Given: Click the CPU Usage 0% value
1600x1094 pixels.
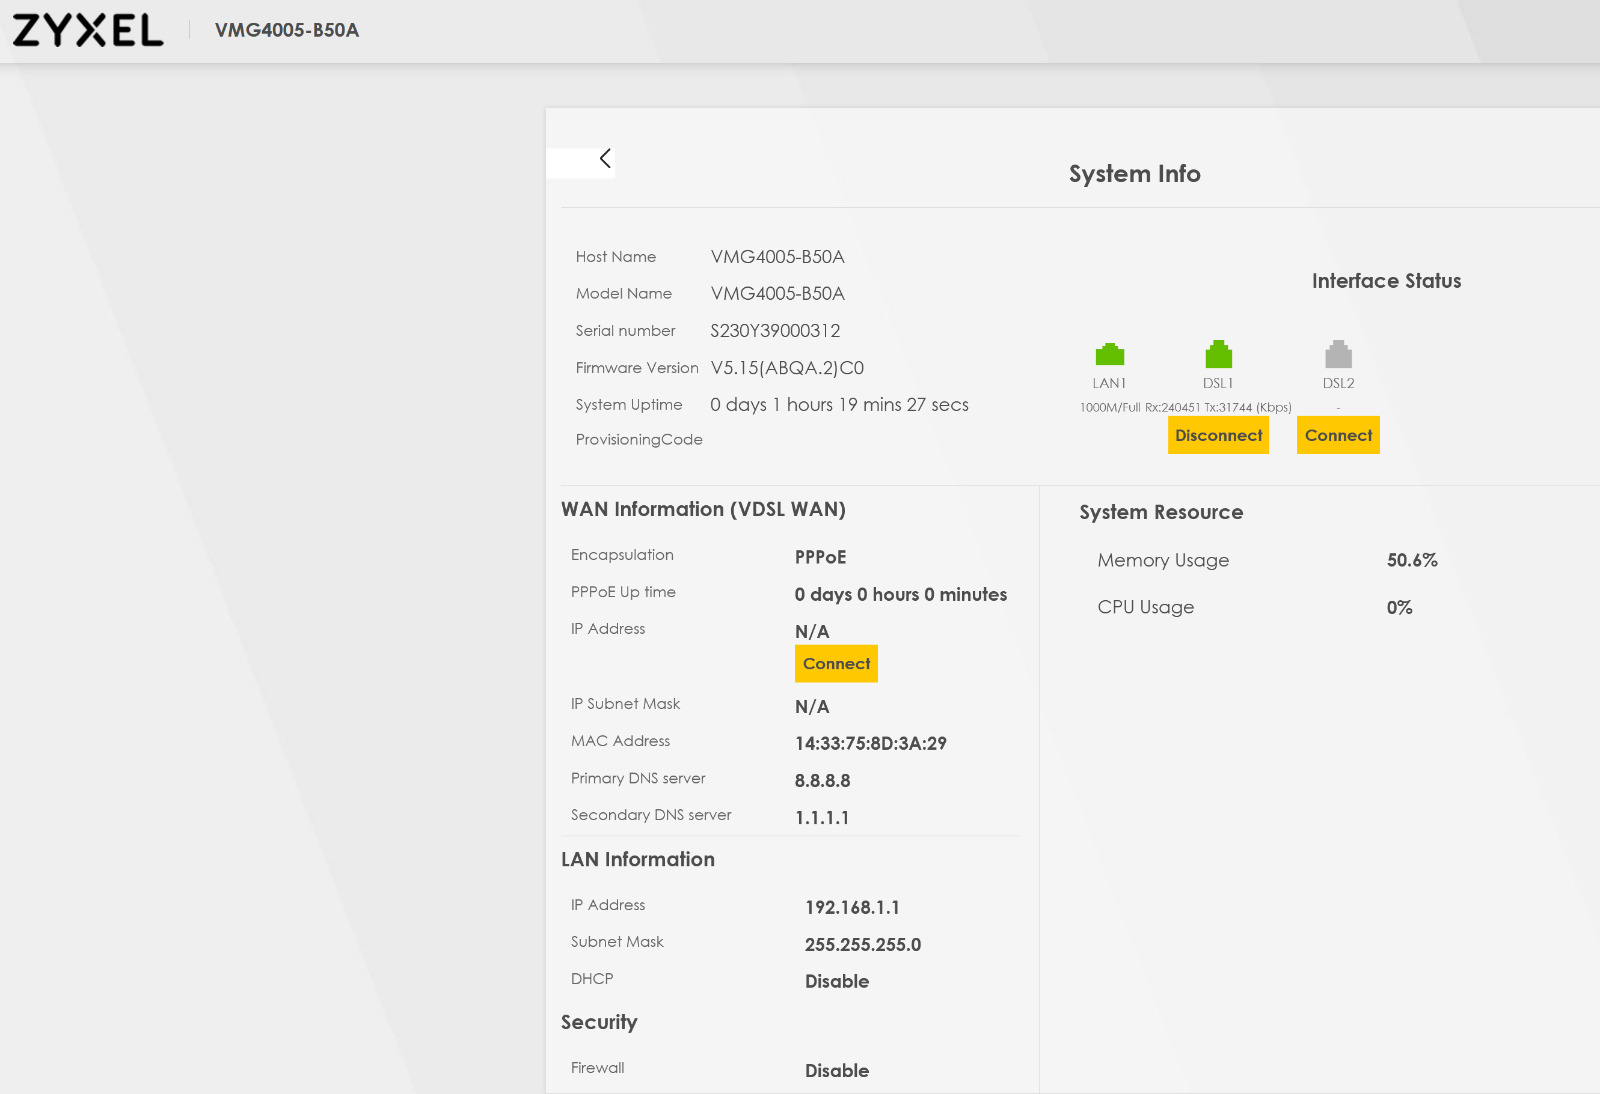Looking at the screenshot, I should point(1400,608).
